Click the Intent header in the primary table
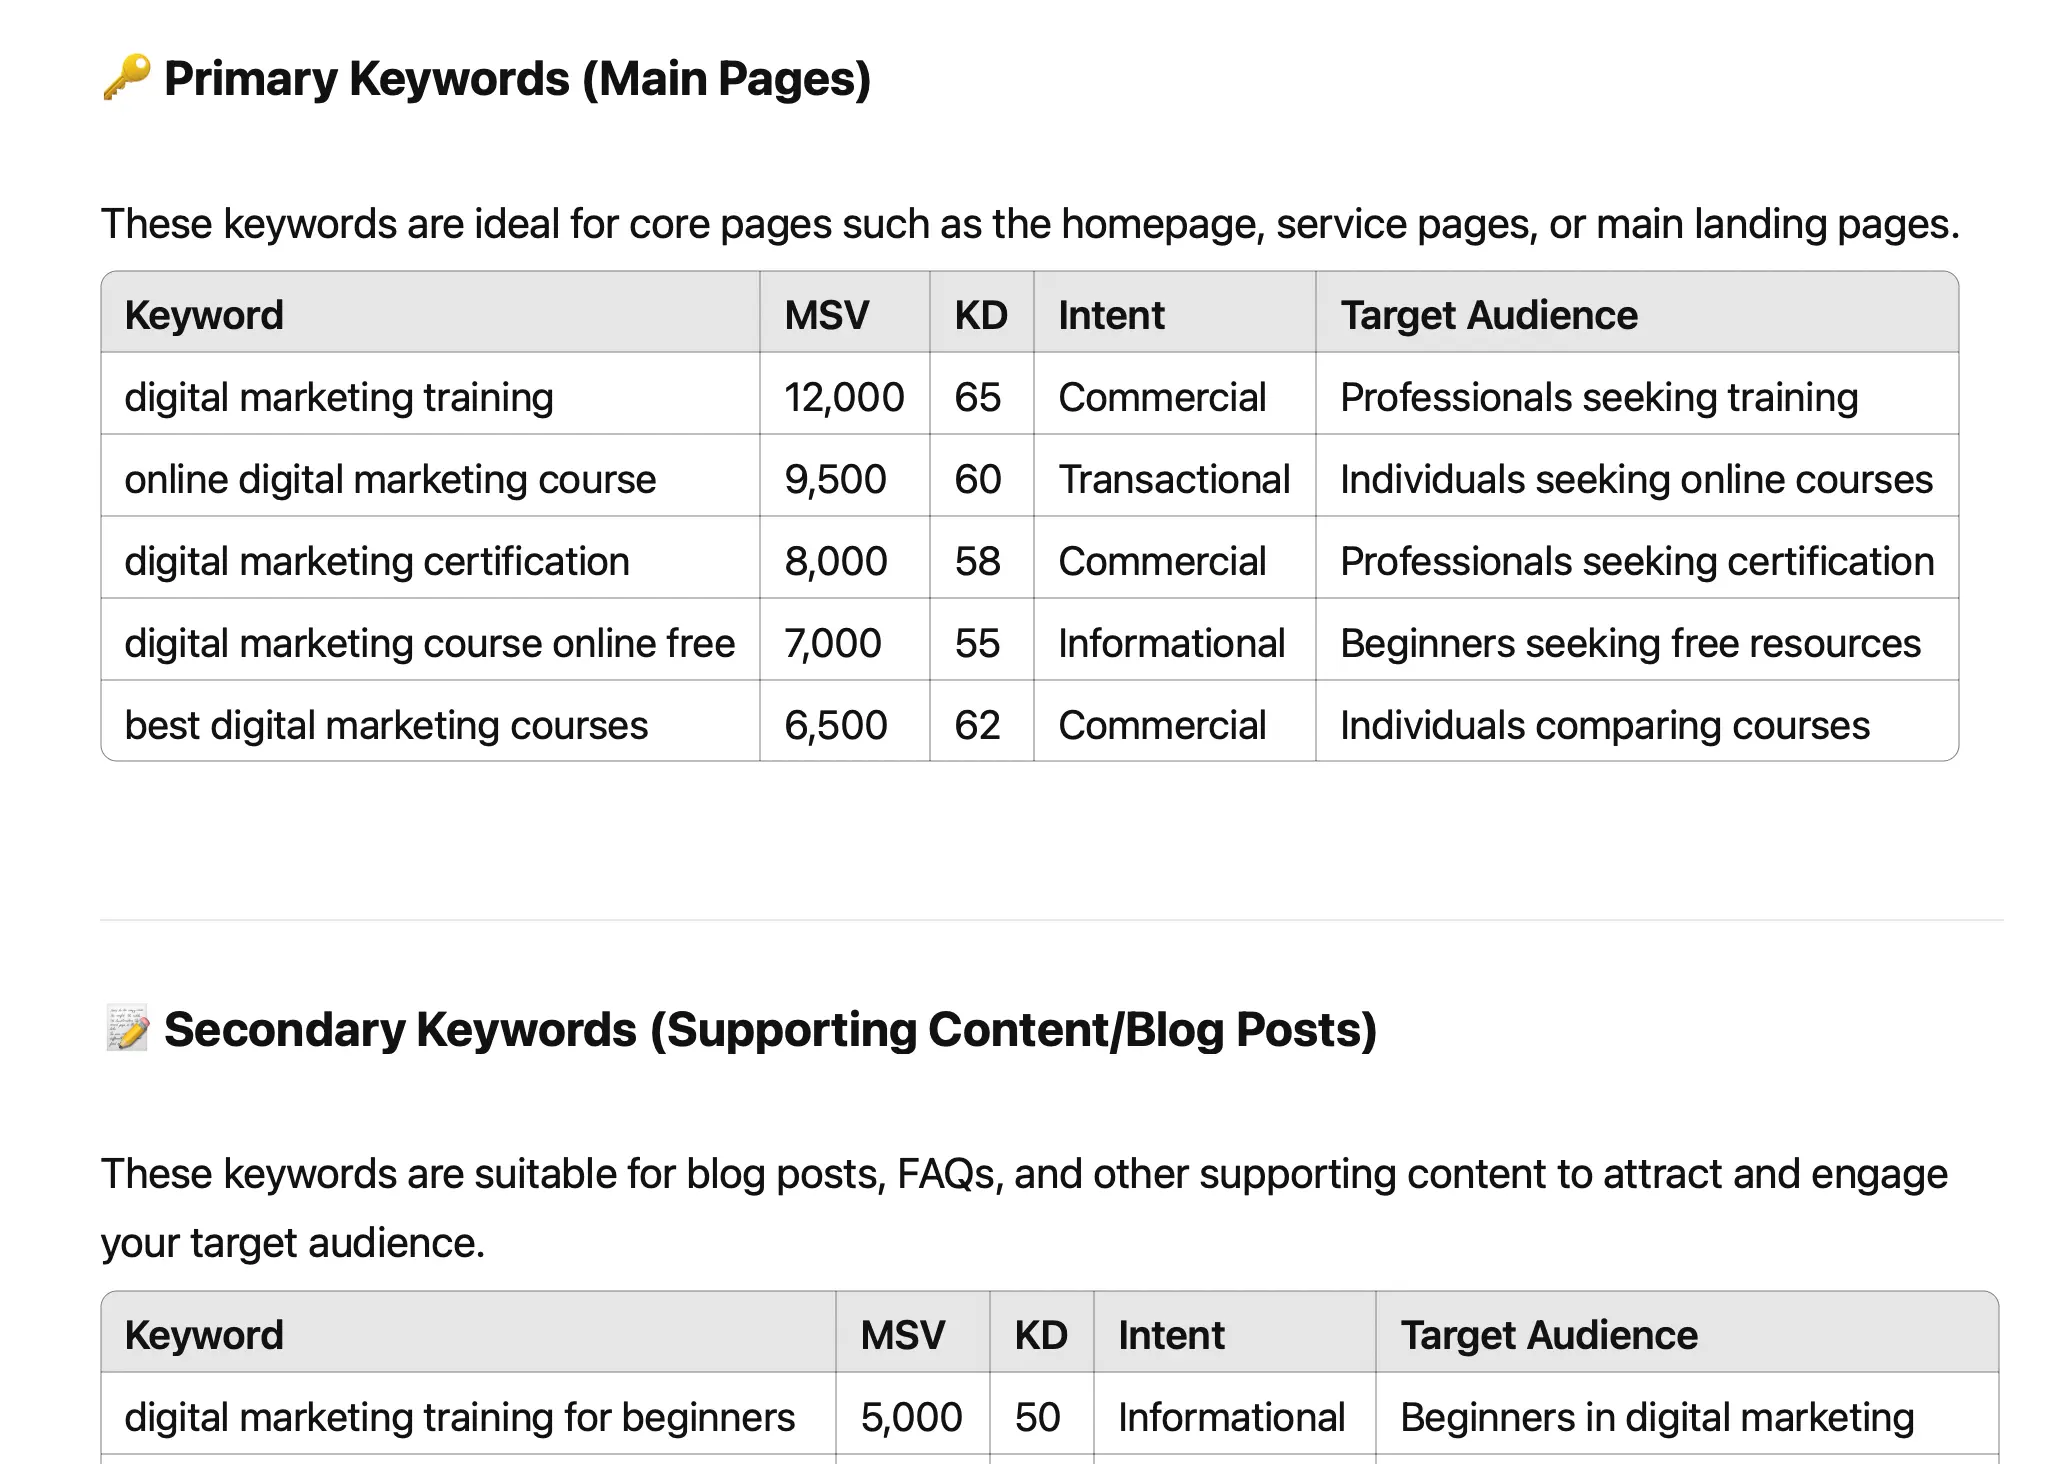Viewport: 2062px width, 1464px height. 1111,316
